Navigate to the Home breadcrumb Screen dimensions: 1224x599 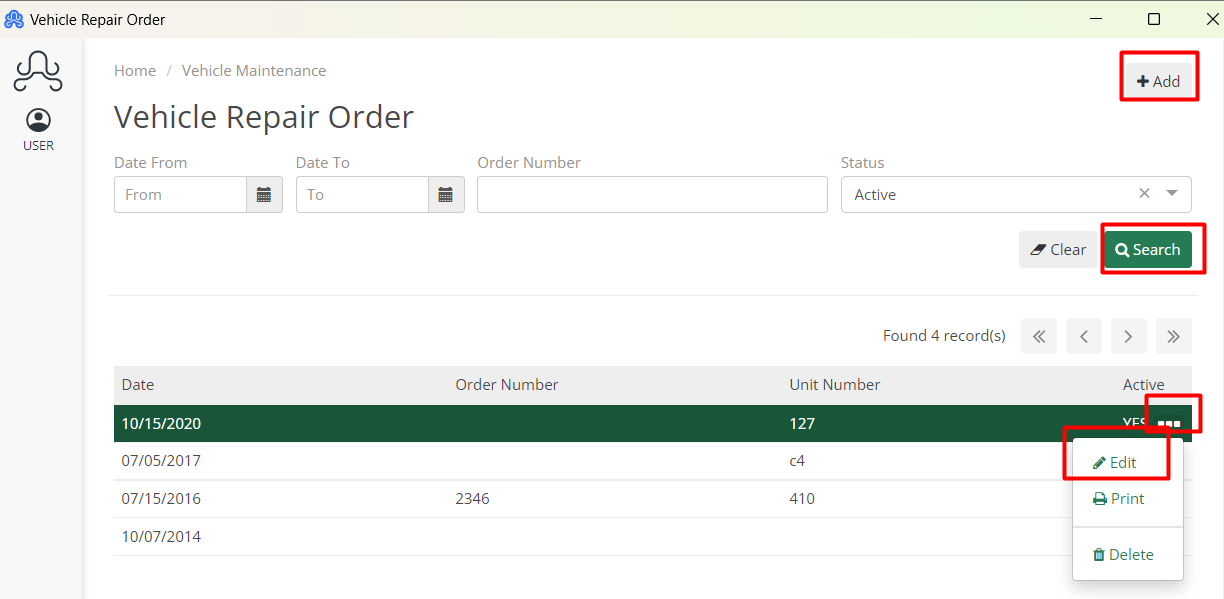click(x=135, y=71)
